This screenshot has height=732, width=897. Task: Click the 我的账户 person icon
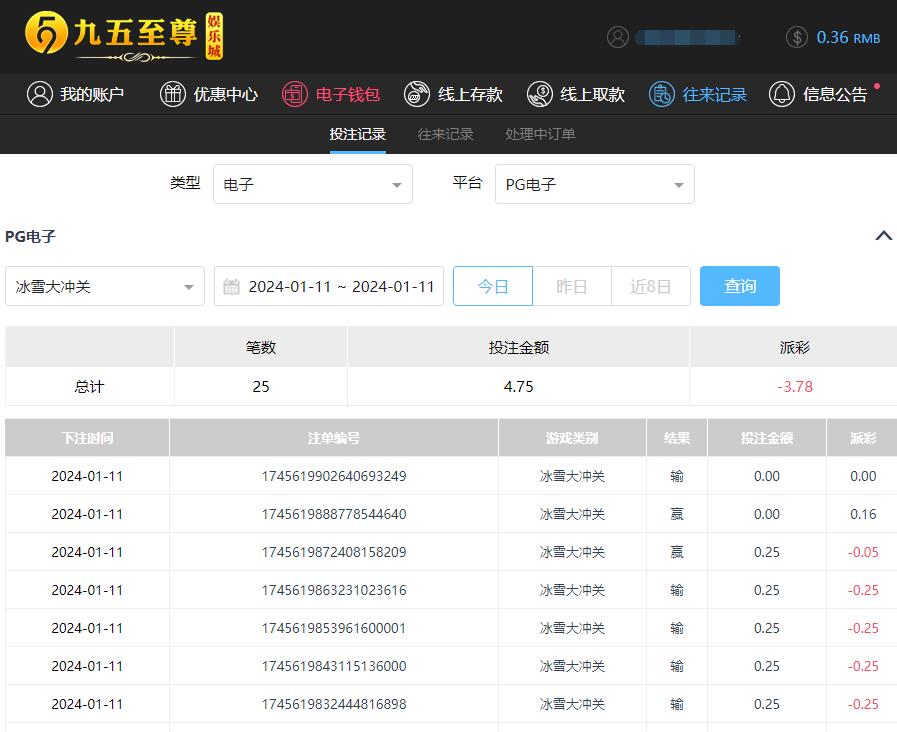click(40, 94)
